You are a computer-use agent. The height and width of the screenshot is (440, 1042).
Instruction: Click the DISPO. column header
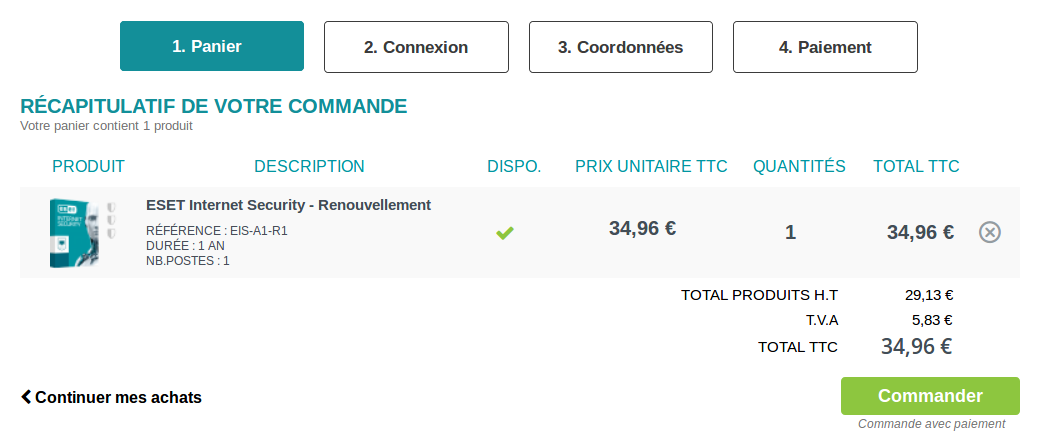tap(514, 166)
